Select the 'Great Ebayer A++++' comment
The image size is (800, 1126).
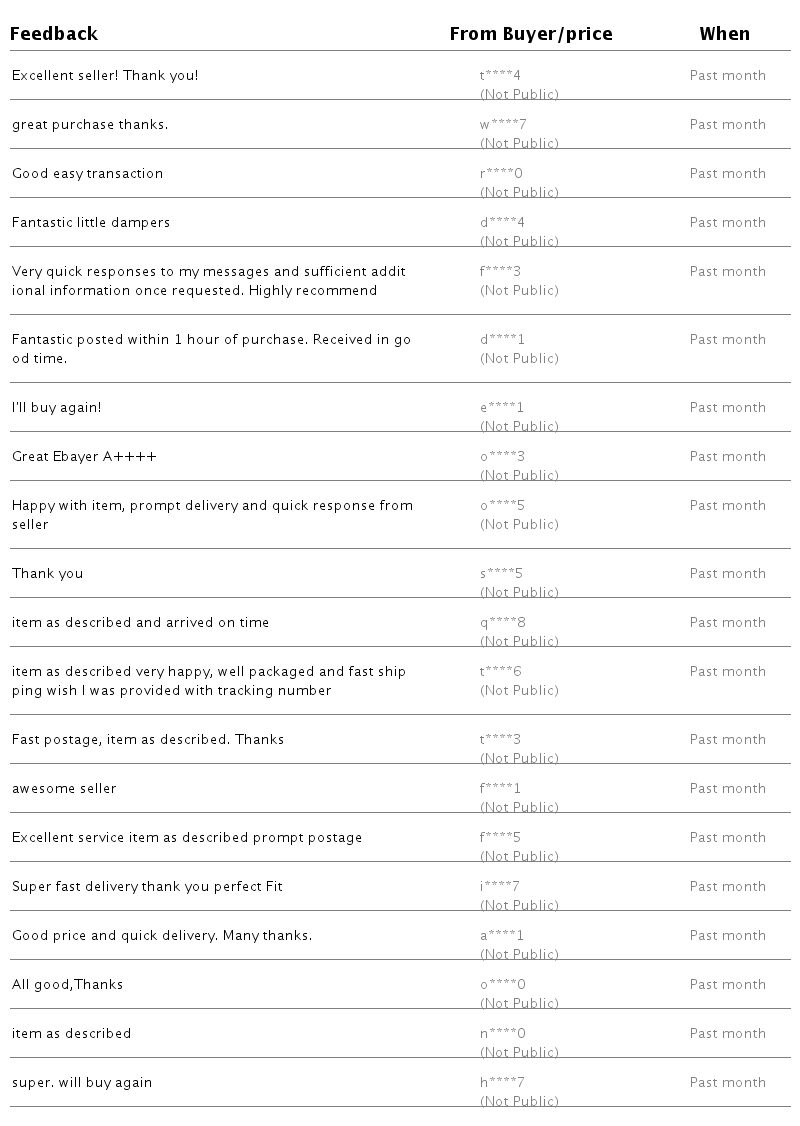[84, 457]
